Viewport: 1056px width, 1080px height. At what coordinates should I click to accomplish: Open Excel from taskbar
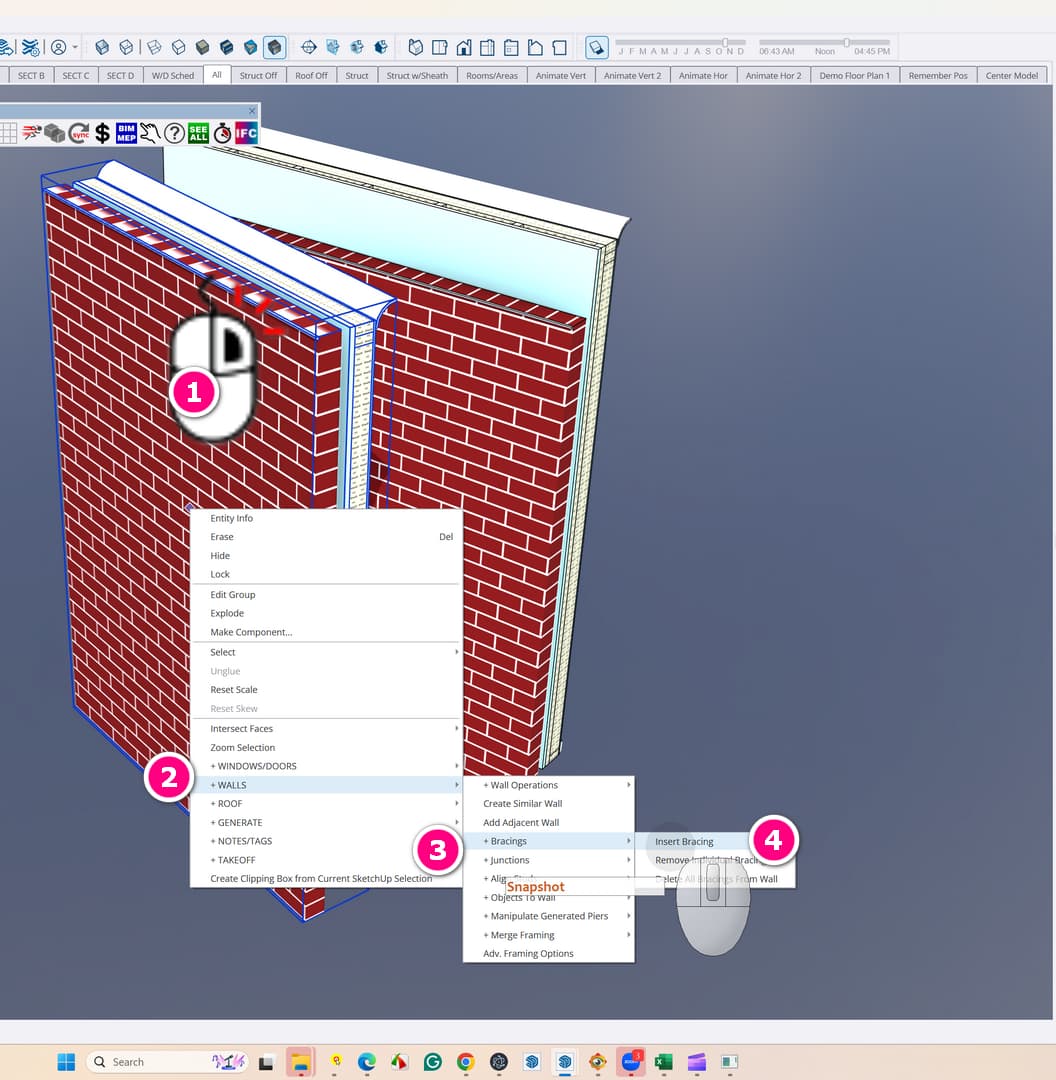pyautogui.click(x=663, y=1061)
